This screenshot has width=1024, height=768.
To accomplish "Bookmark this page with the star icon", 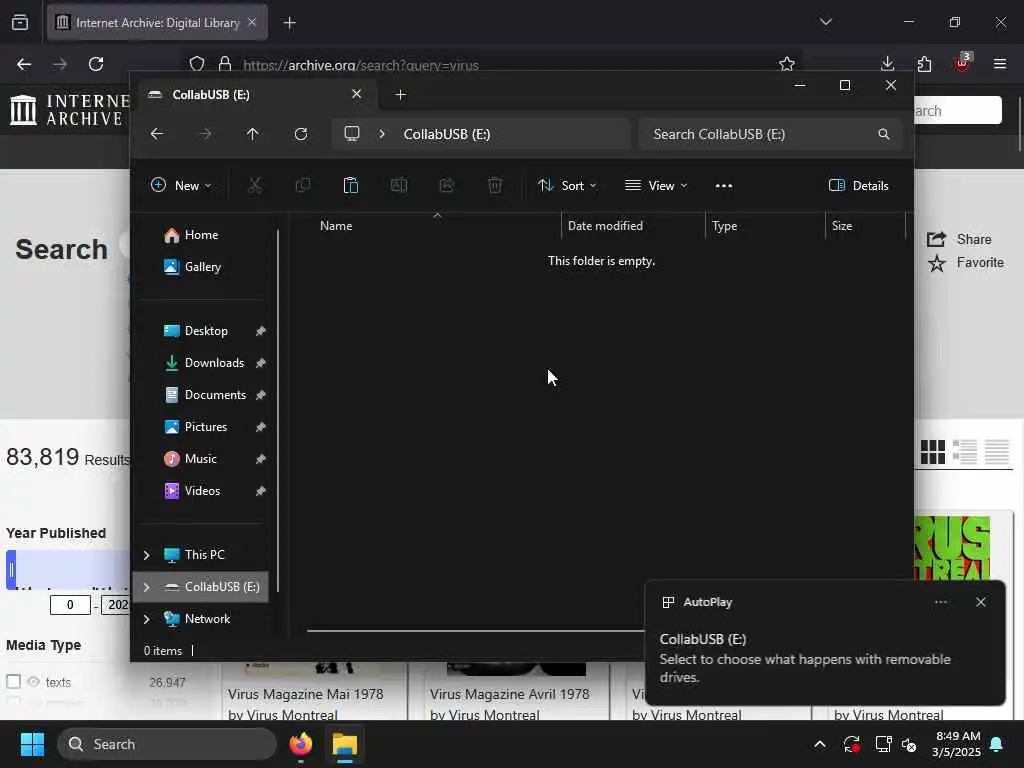I will click(x=787, y=64).
